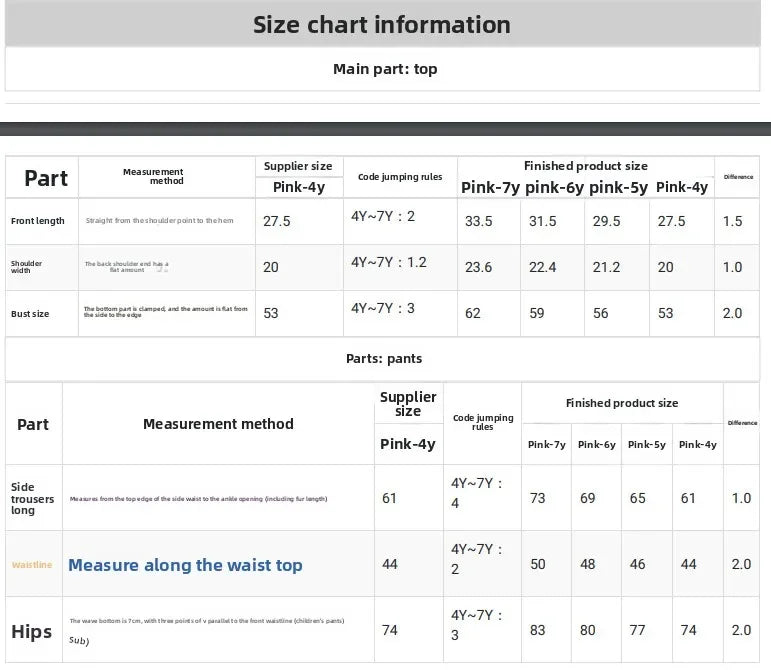Select the 'Supplier size' header in top table
This screenshot has height=670, width=771.
(x=298, y=166)
